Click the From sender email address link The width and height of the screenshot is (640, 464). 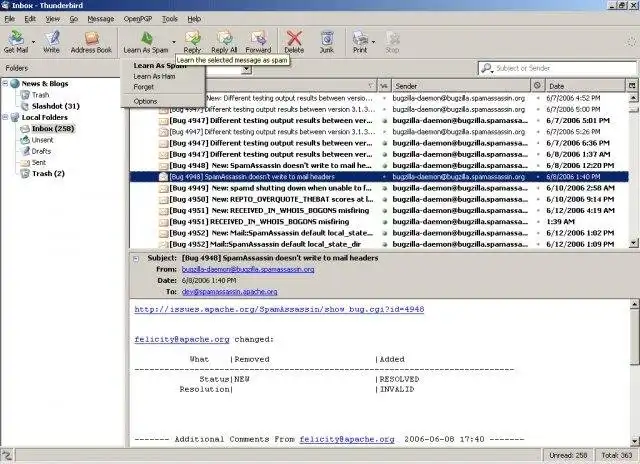[x=248, y=269]
